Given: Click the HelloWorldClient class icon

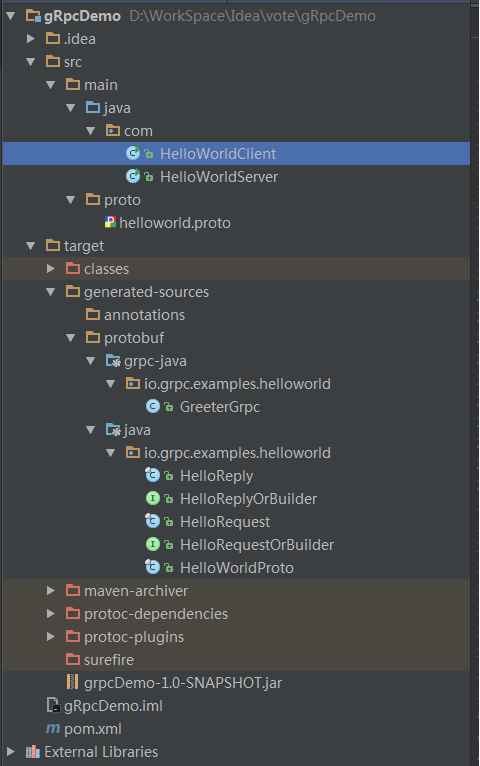Looking at the screenshot, I should (133, 153).
